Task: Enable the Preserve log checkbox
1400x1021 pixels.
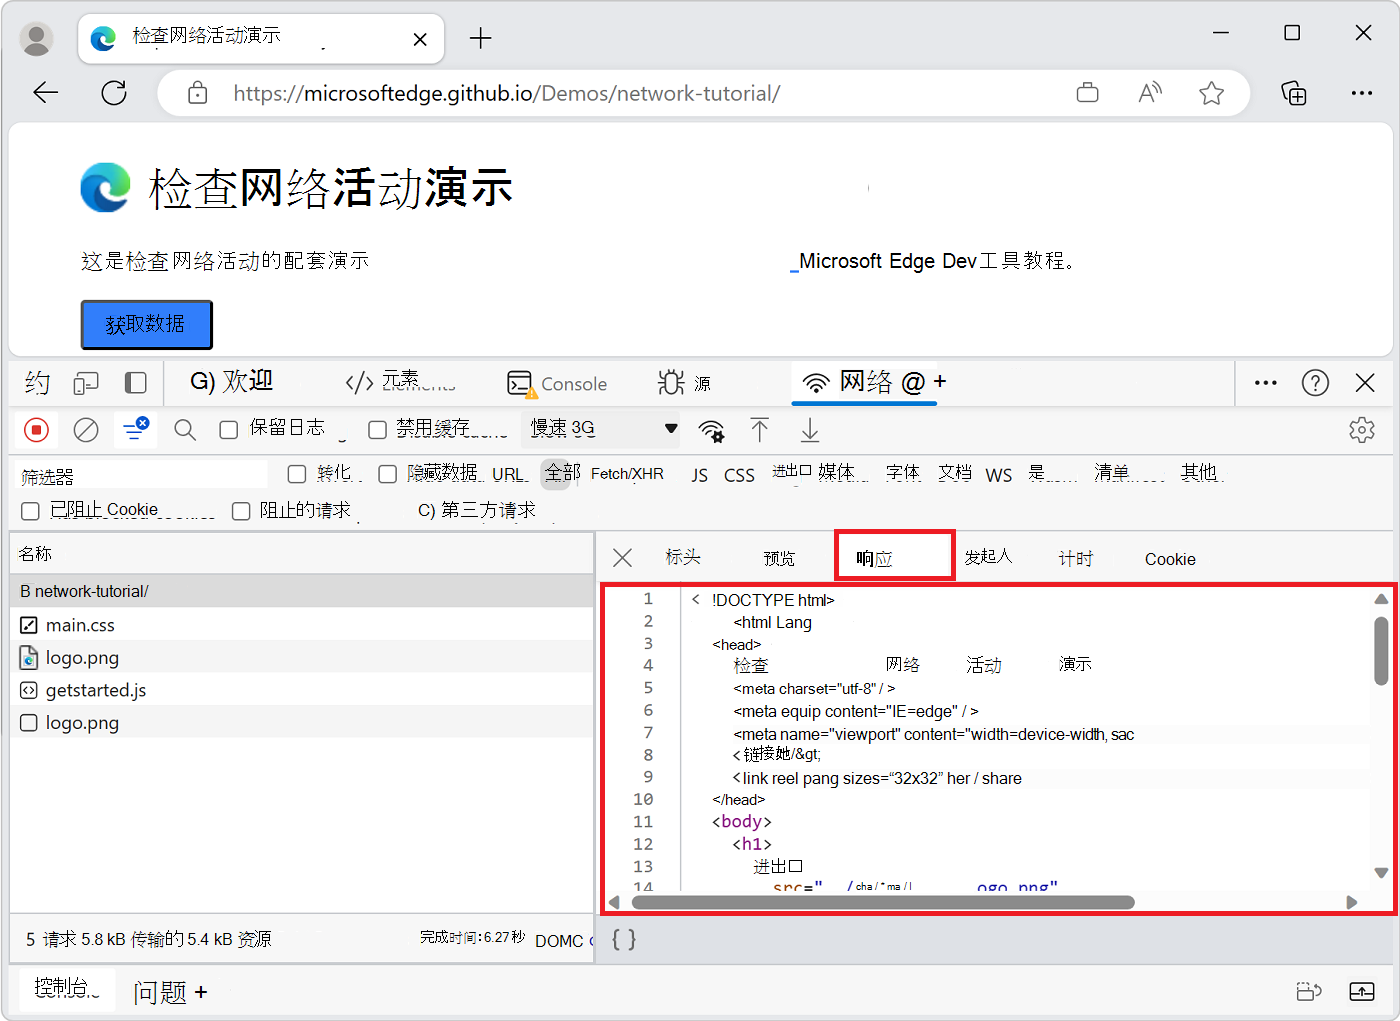Action: pyautogui.click(x=229, y=430)
